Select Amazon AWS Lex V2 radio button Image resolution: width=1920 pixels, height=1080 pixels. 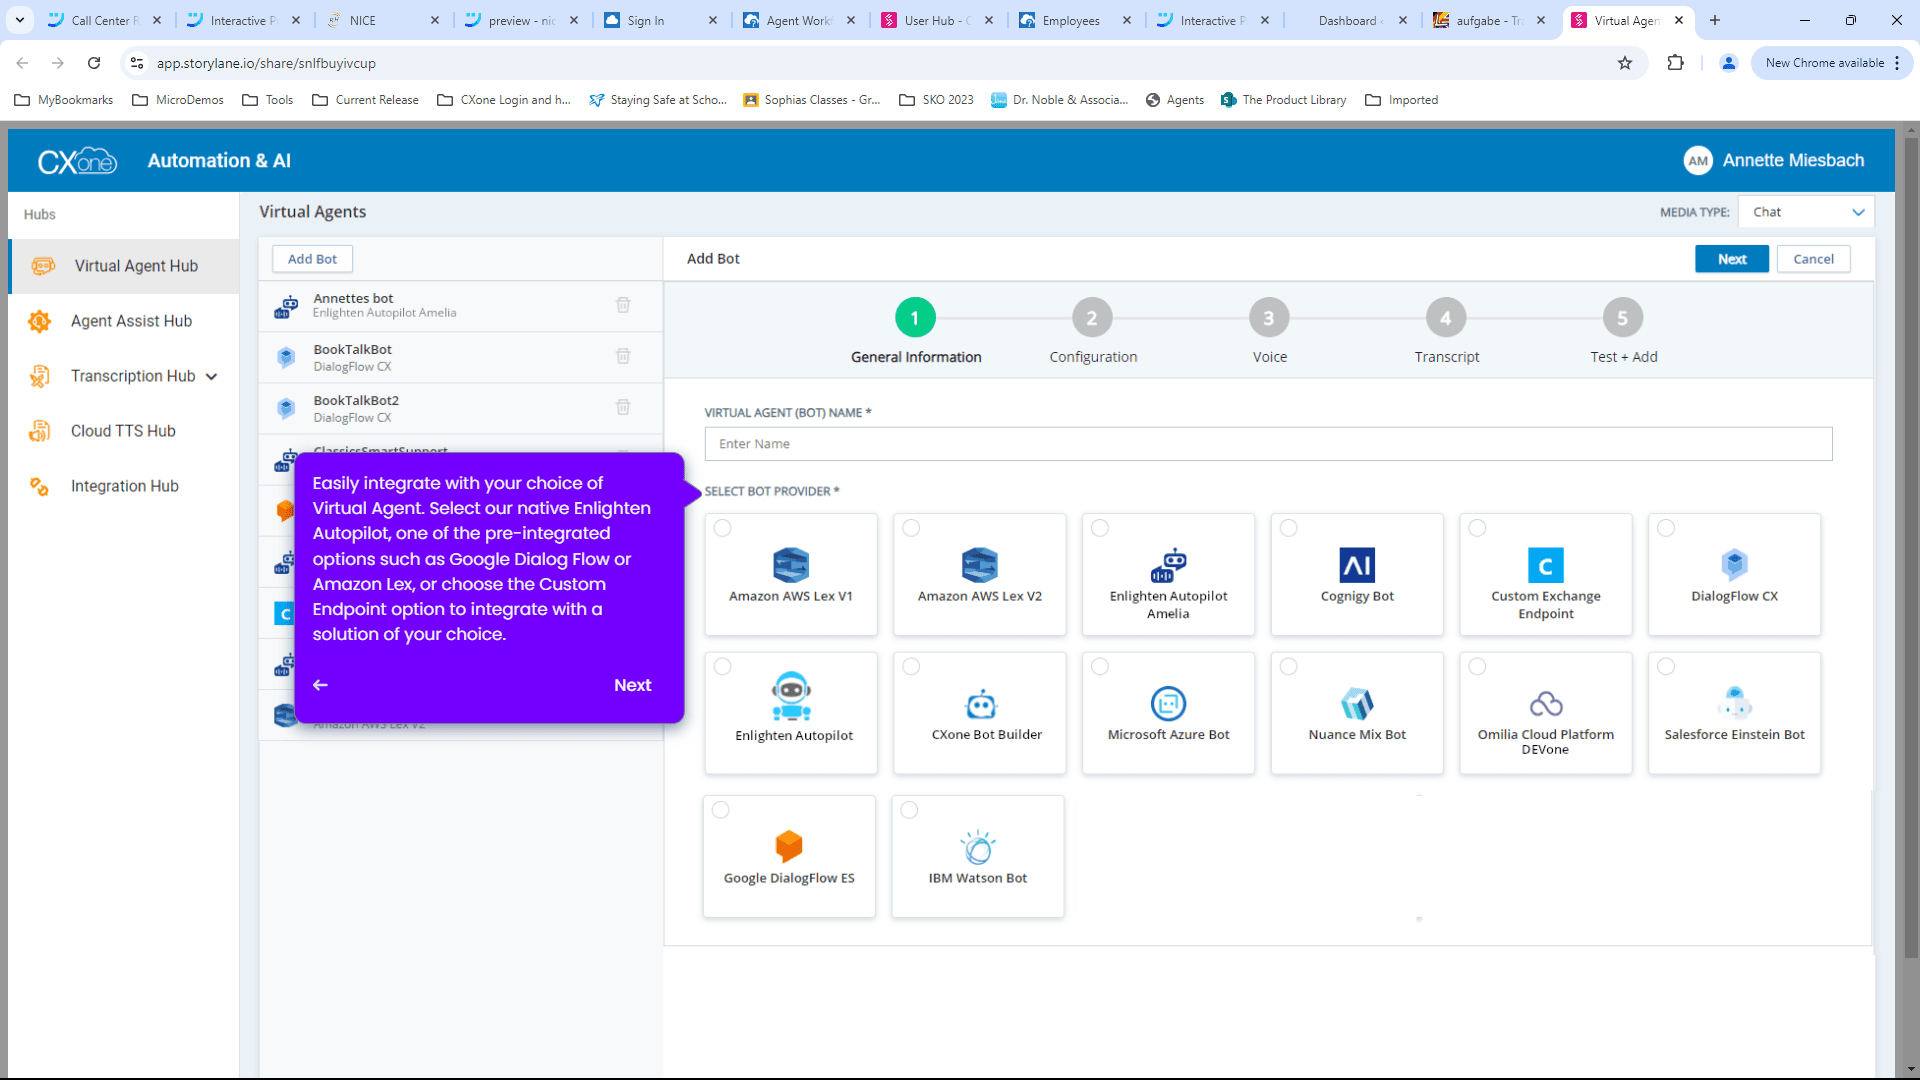911,528
